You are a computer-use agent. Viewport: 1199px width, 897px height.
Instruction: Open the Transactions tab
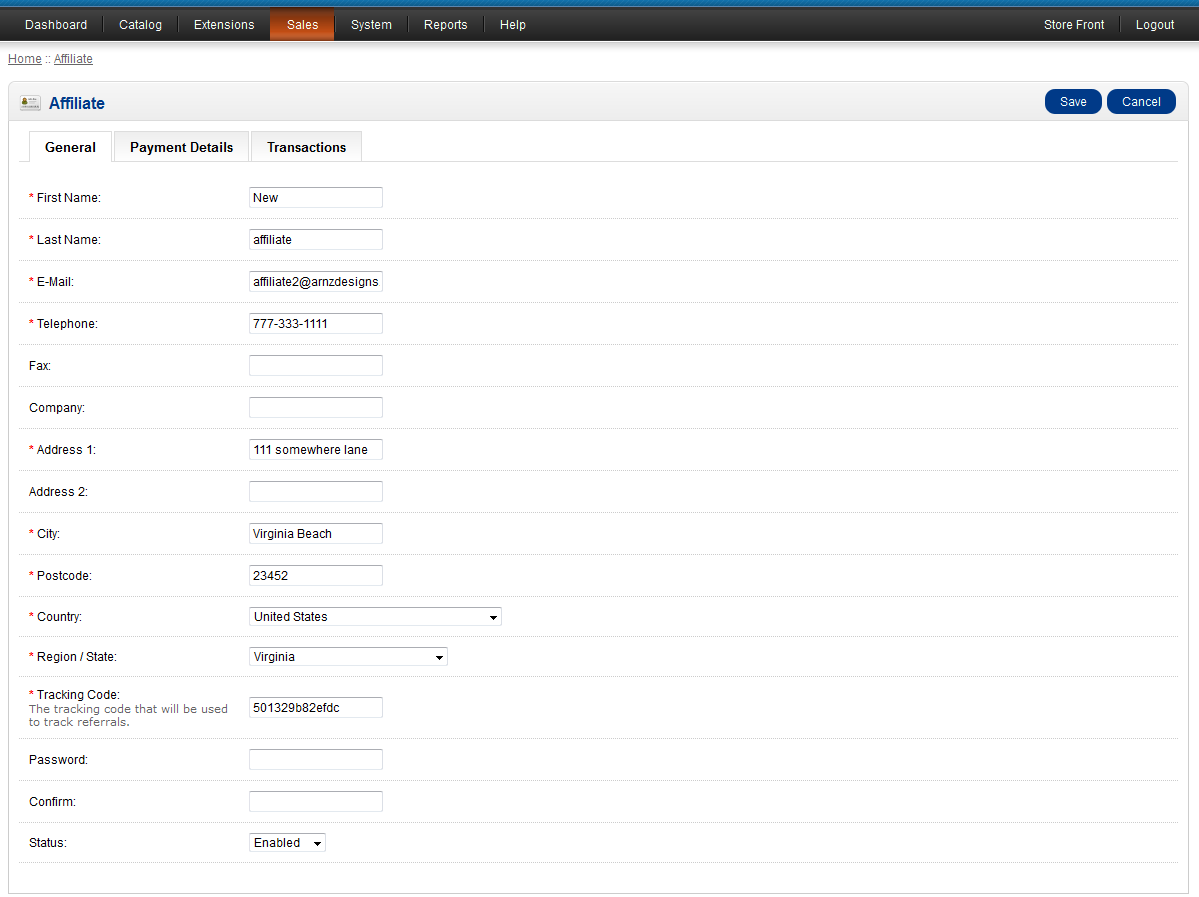(306, 147)
